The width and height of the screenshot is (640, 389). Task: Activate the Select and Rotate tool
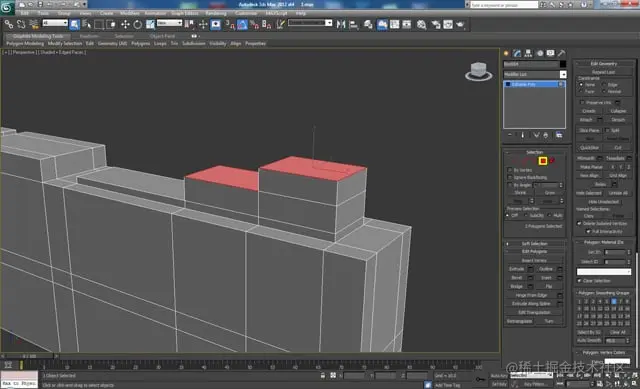pyautogui.click(x=138, y=24)
